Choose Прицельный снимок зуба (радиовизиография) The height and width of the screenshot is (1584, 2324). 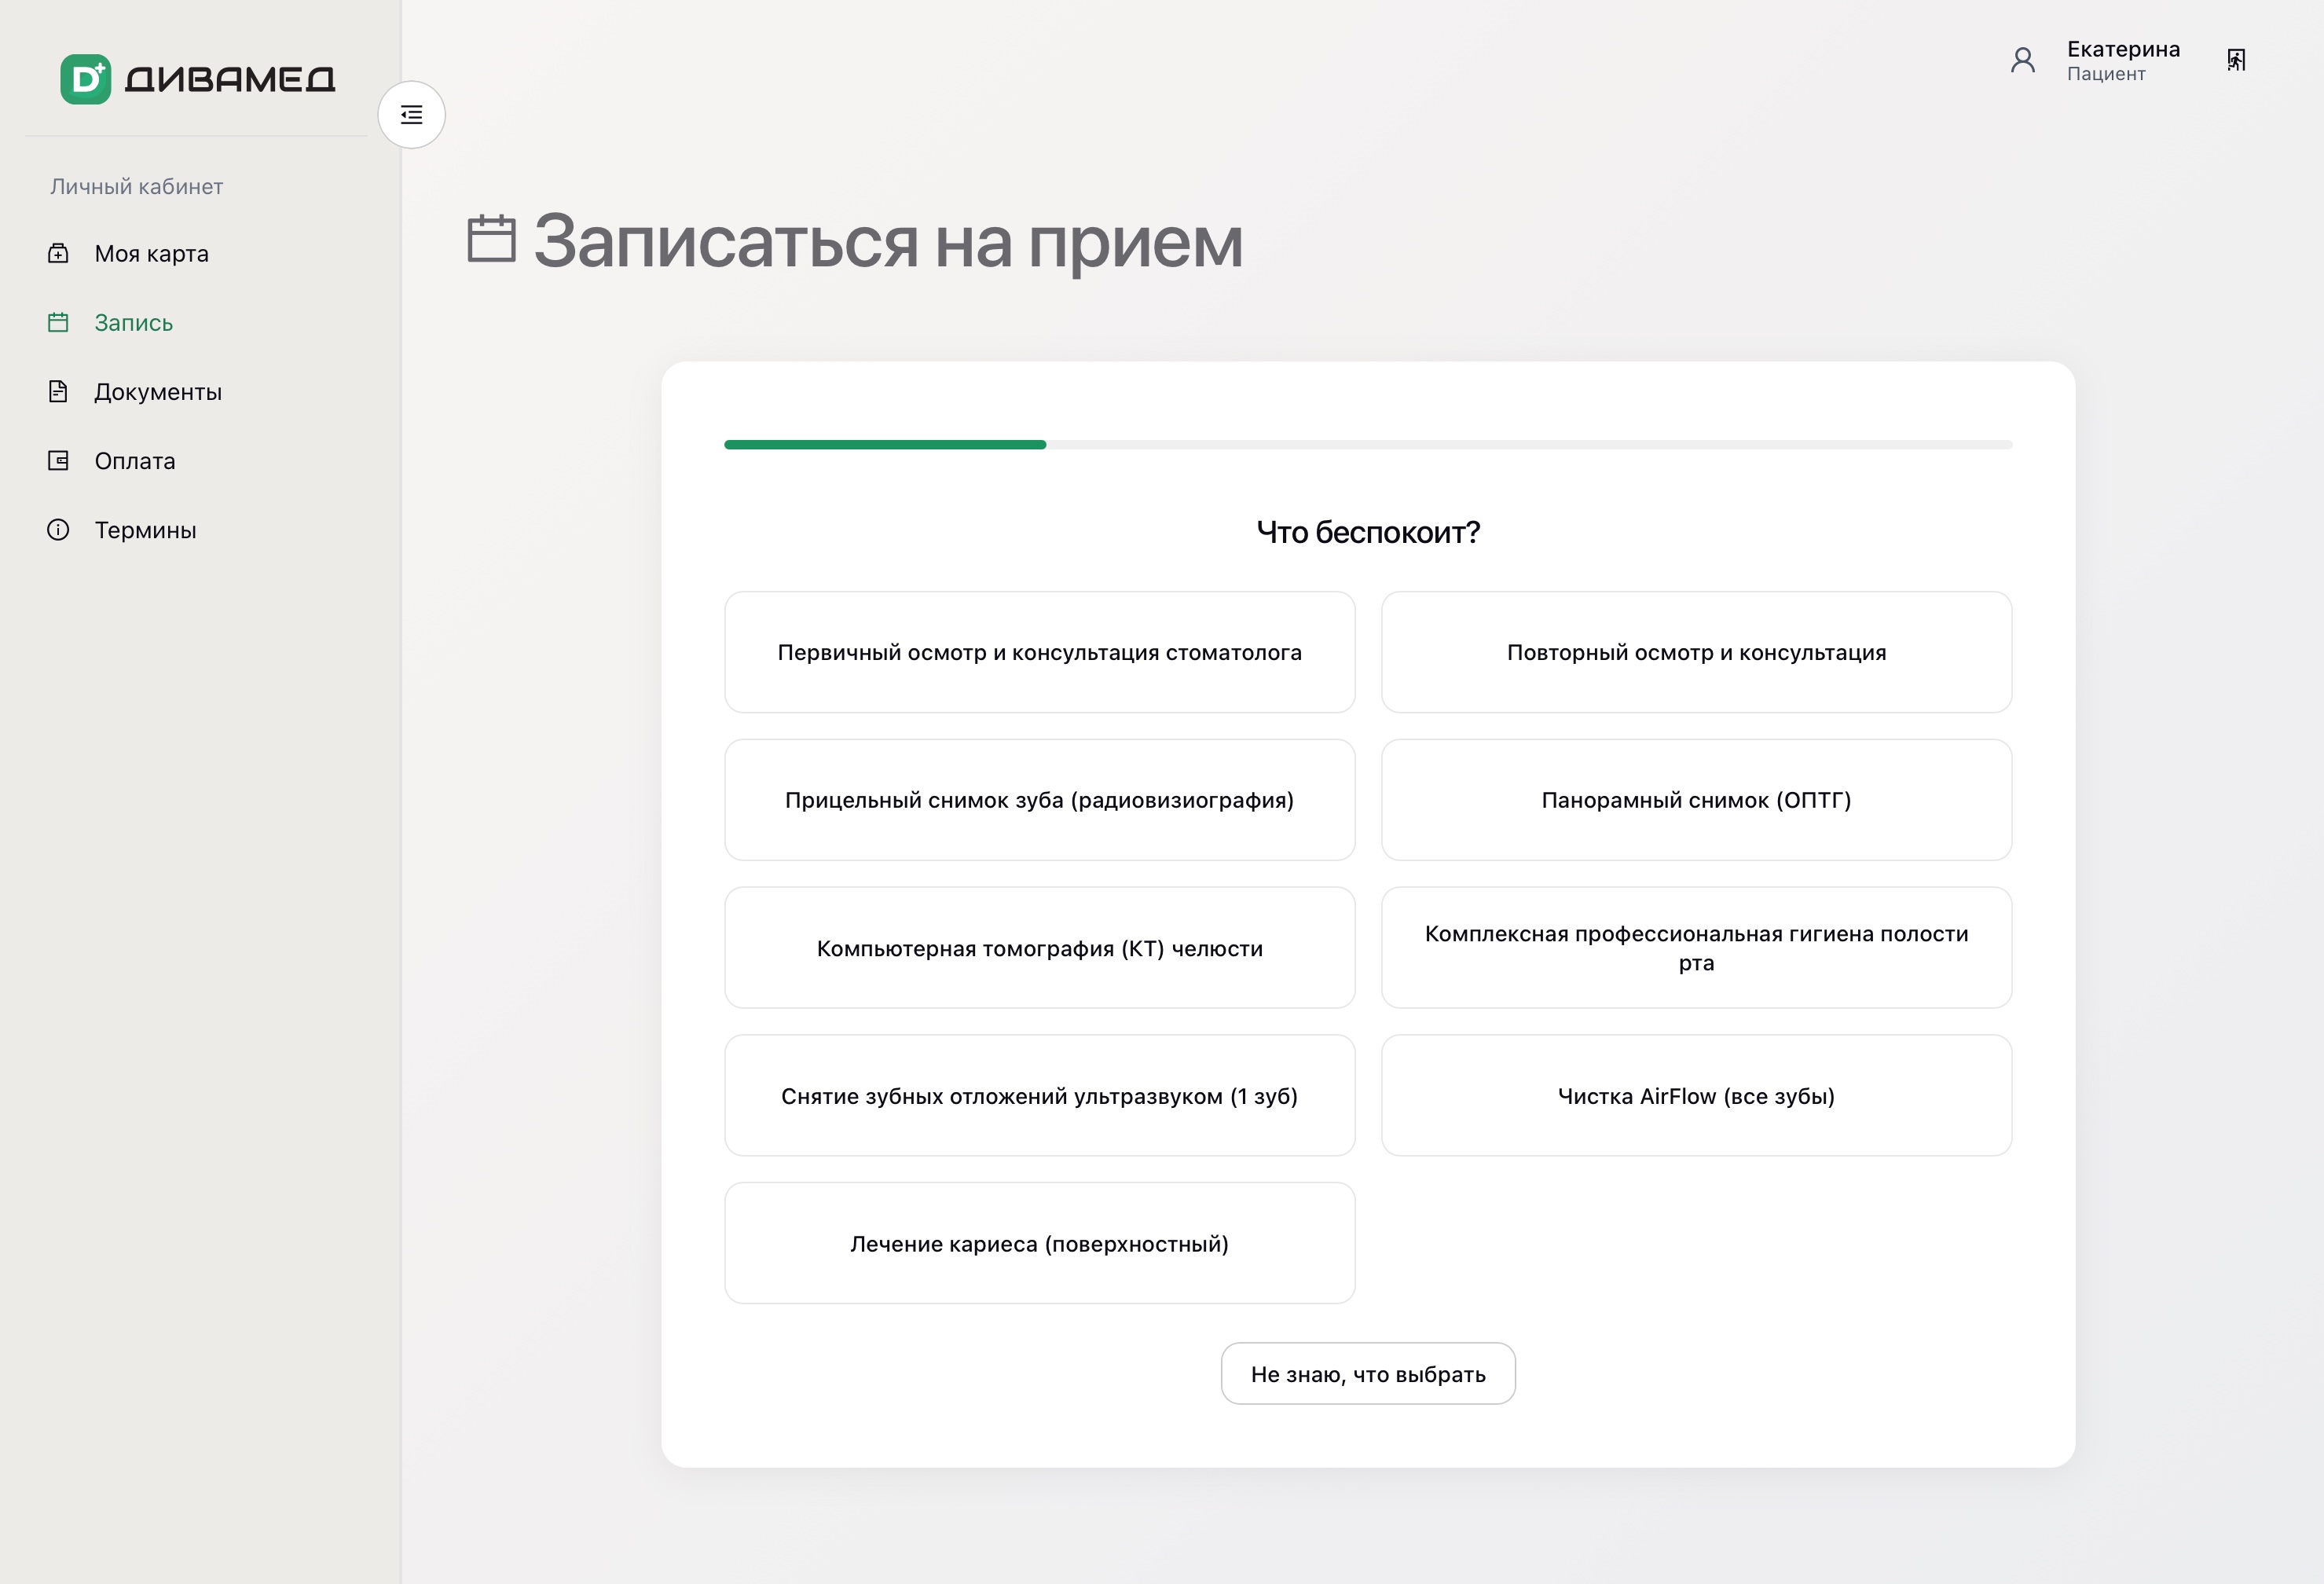1039,800
